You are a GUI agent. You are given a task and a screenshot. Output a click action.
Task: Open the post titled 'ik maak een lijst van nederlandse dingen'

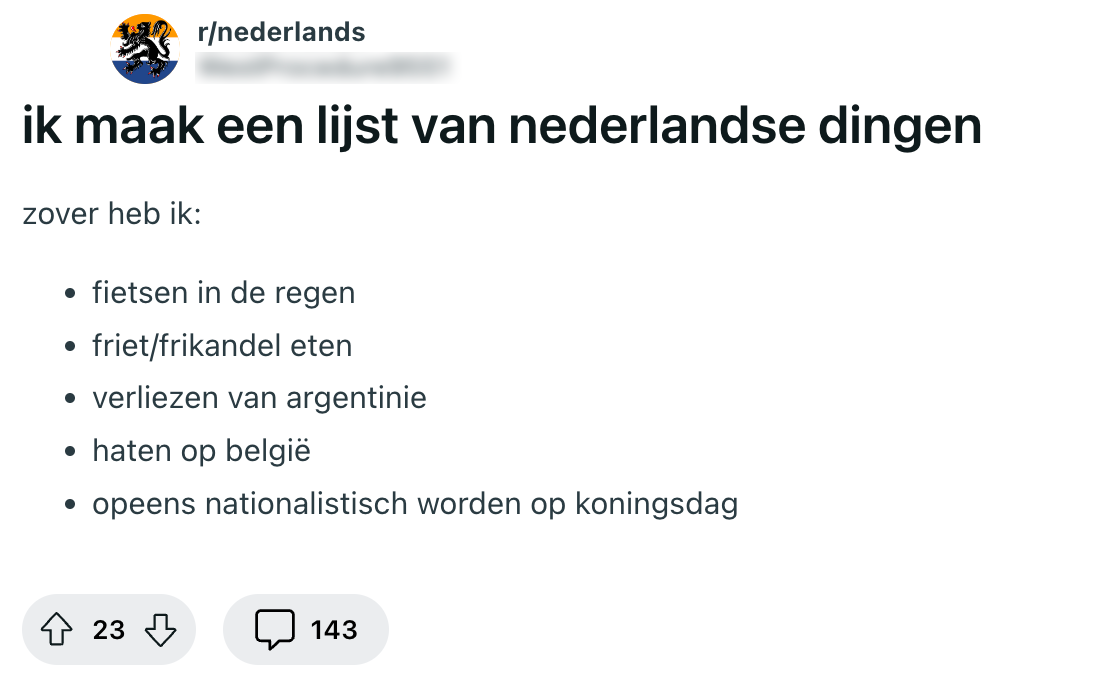(500, 126)
